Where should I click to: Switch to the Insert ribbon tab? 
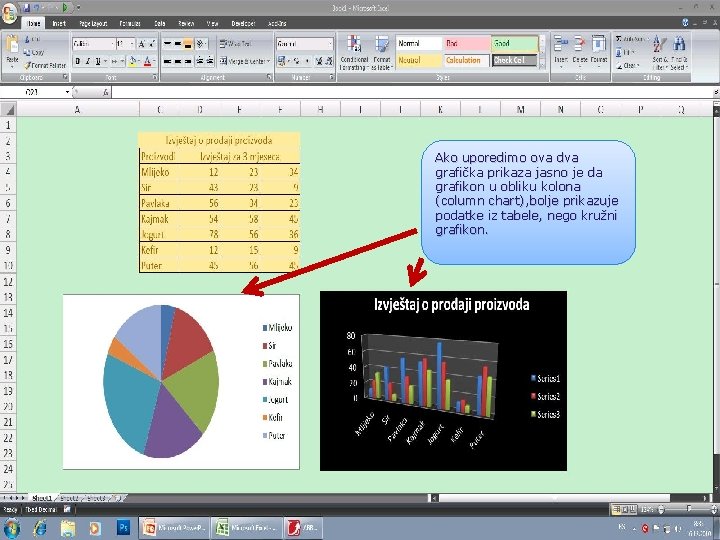[x=59, y=23]
